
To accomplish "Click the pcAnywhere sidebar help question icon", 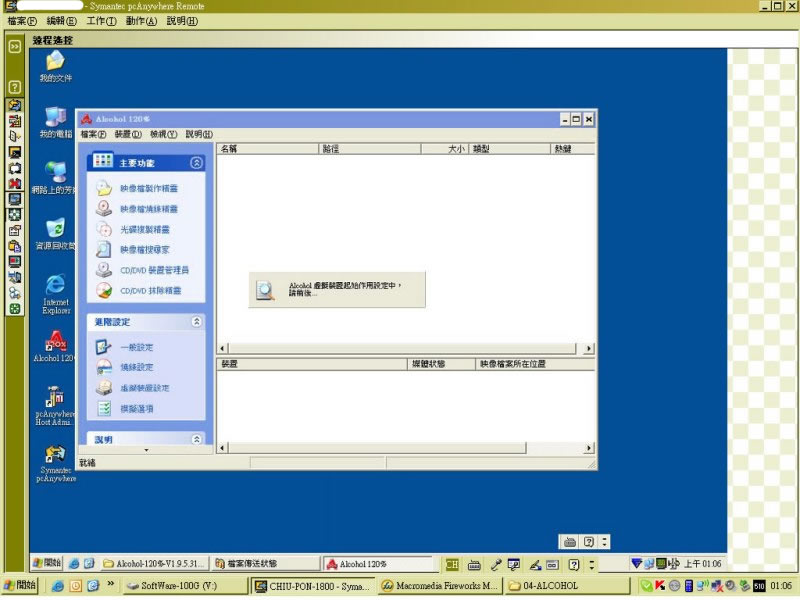I will (15, 87).
